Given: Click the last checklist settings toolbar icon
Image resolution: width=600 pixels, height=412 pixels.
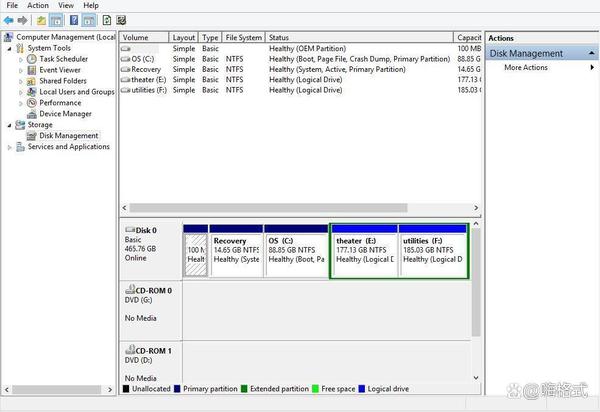Looking at the screenshot, I should pyautogui.click(x=121, y=20).
